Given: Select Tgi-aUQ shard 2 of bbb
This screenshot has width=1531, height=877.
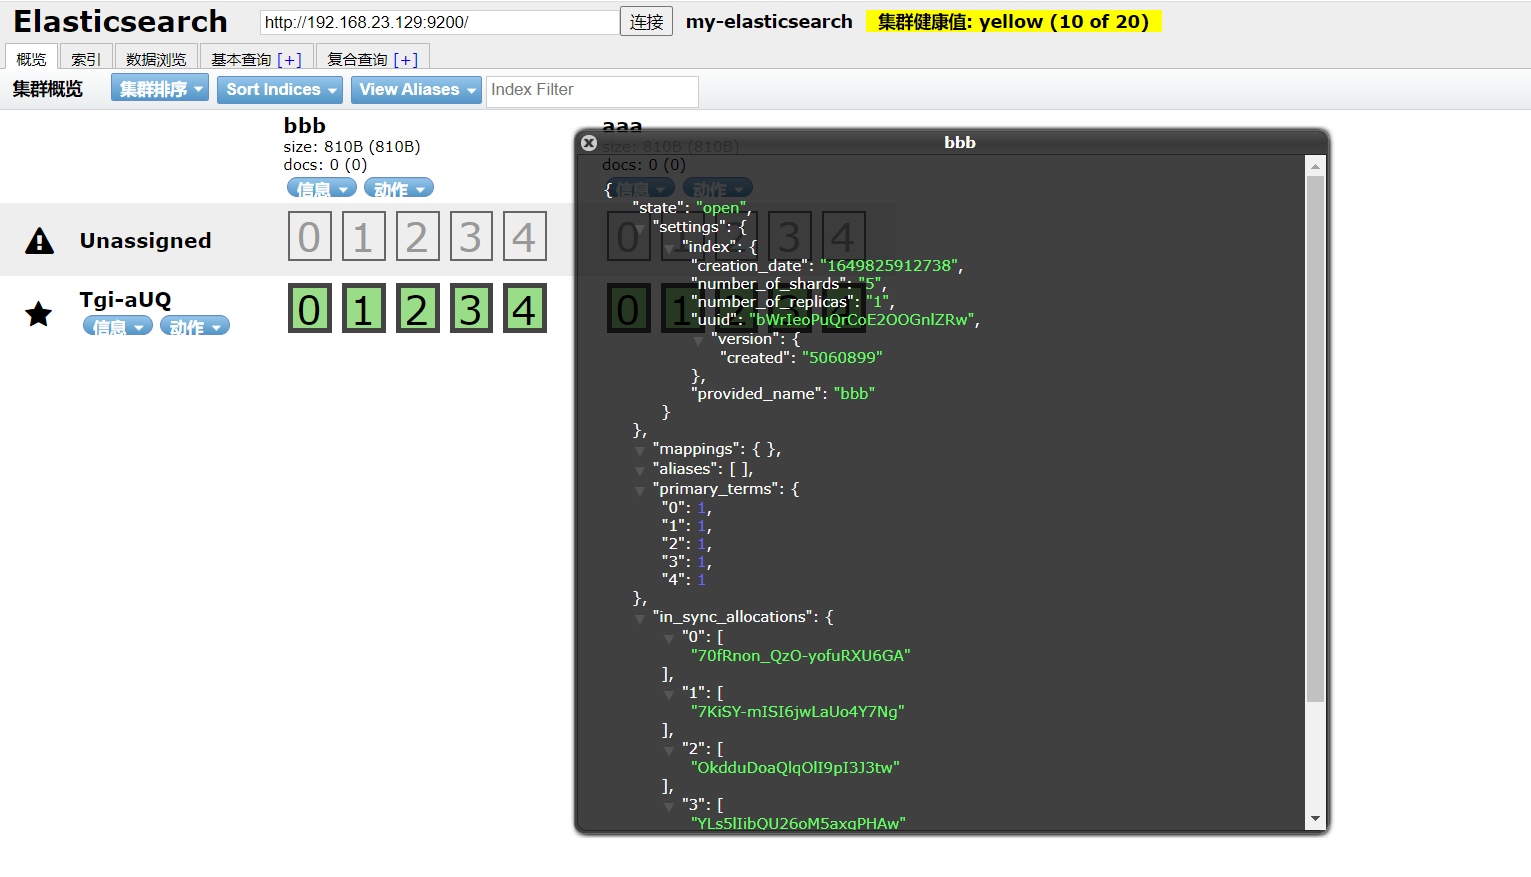Looking at the screenshot, I should (x=417, y=309).
